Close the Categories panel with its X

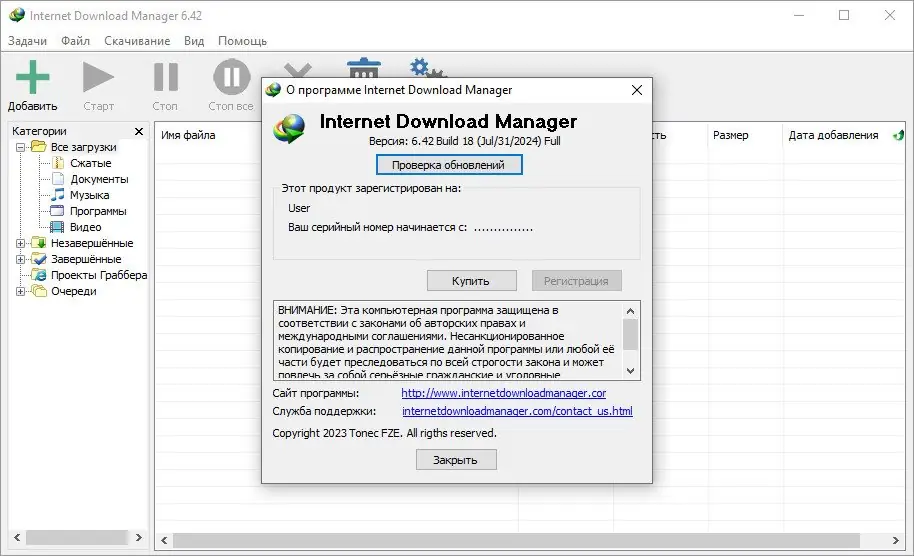coord(139,131)
